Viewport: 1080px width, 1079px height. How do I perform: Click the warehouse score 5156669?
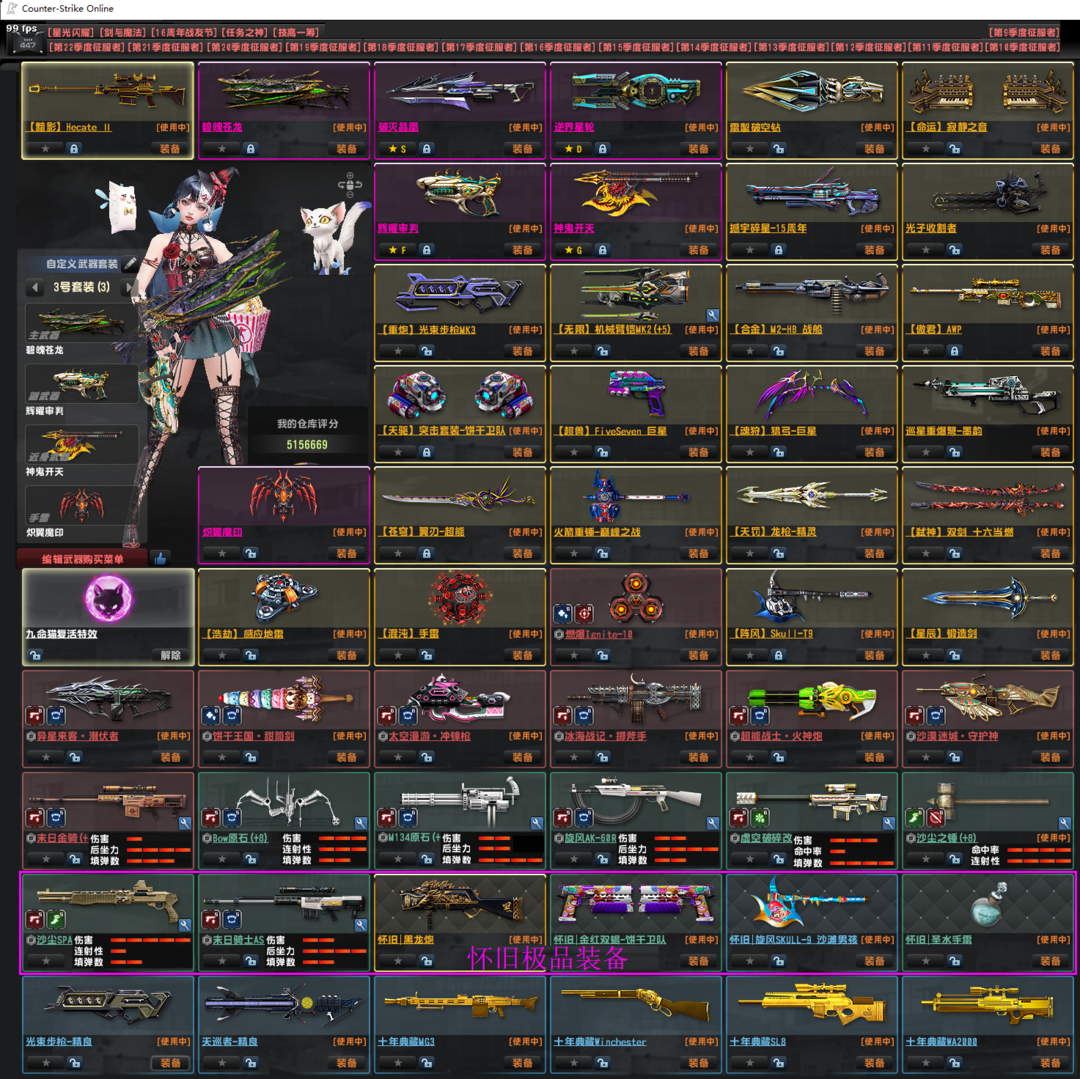click(x=307, y=445)
